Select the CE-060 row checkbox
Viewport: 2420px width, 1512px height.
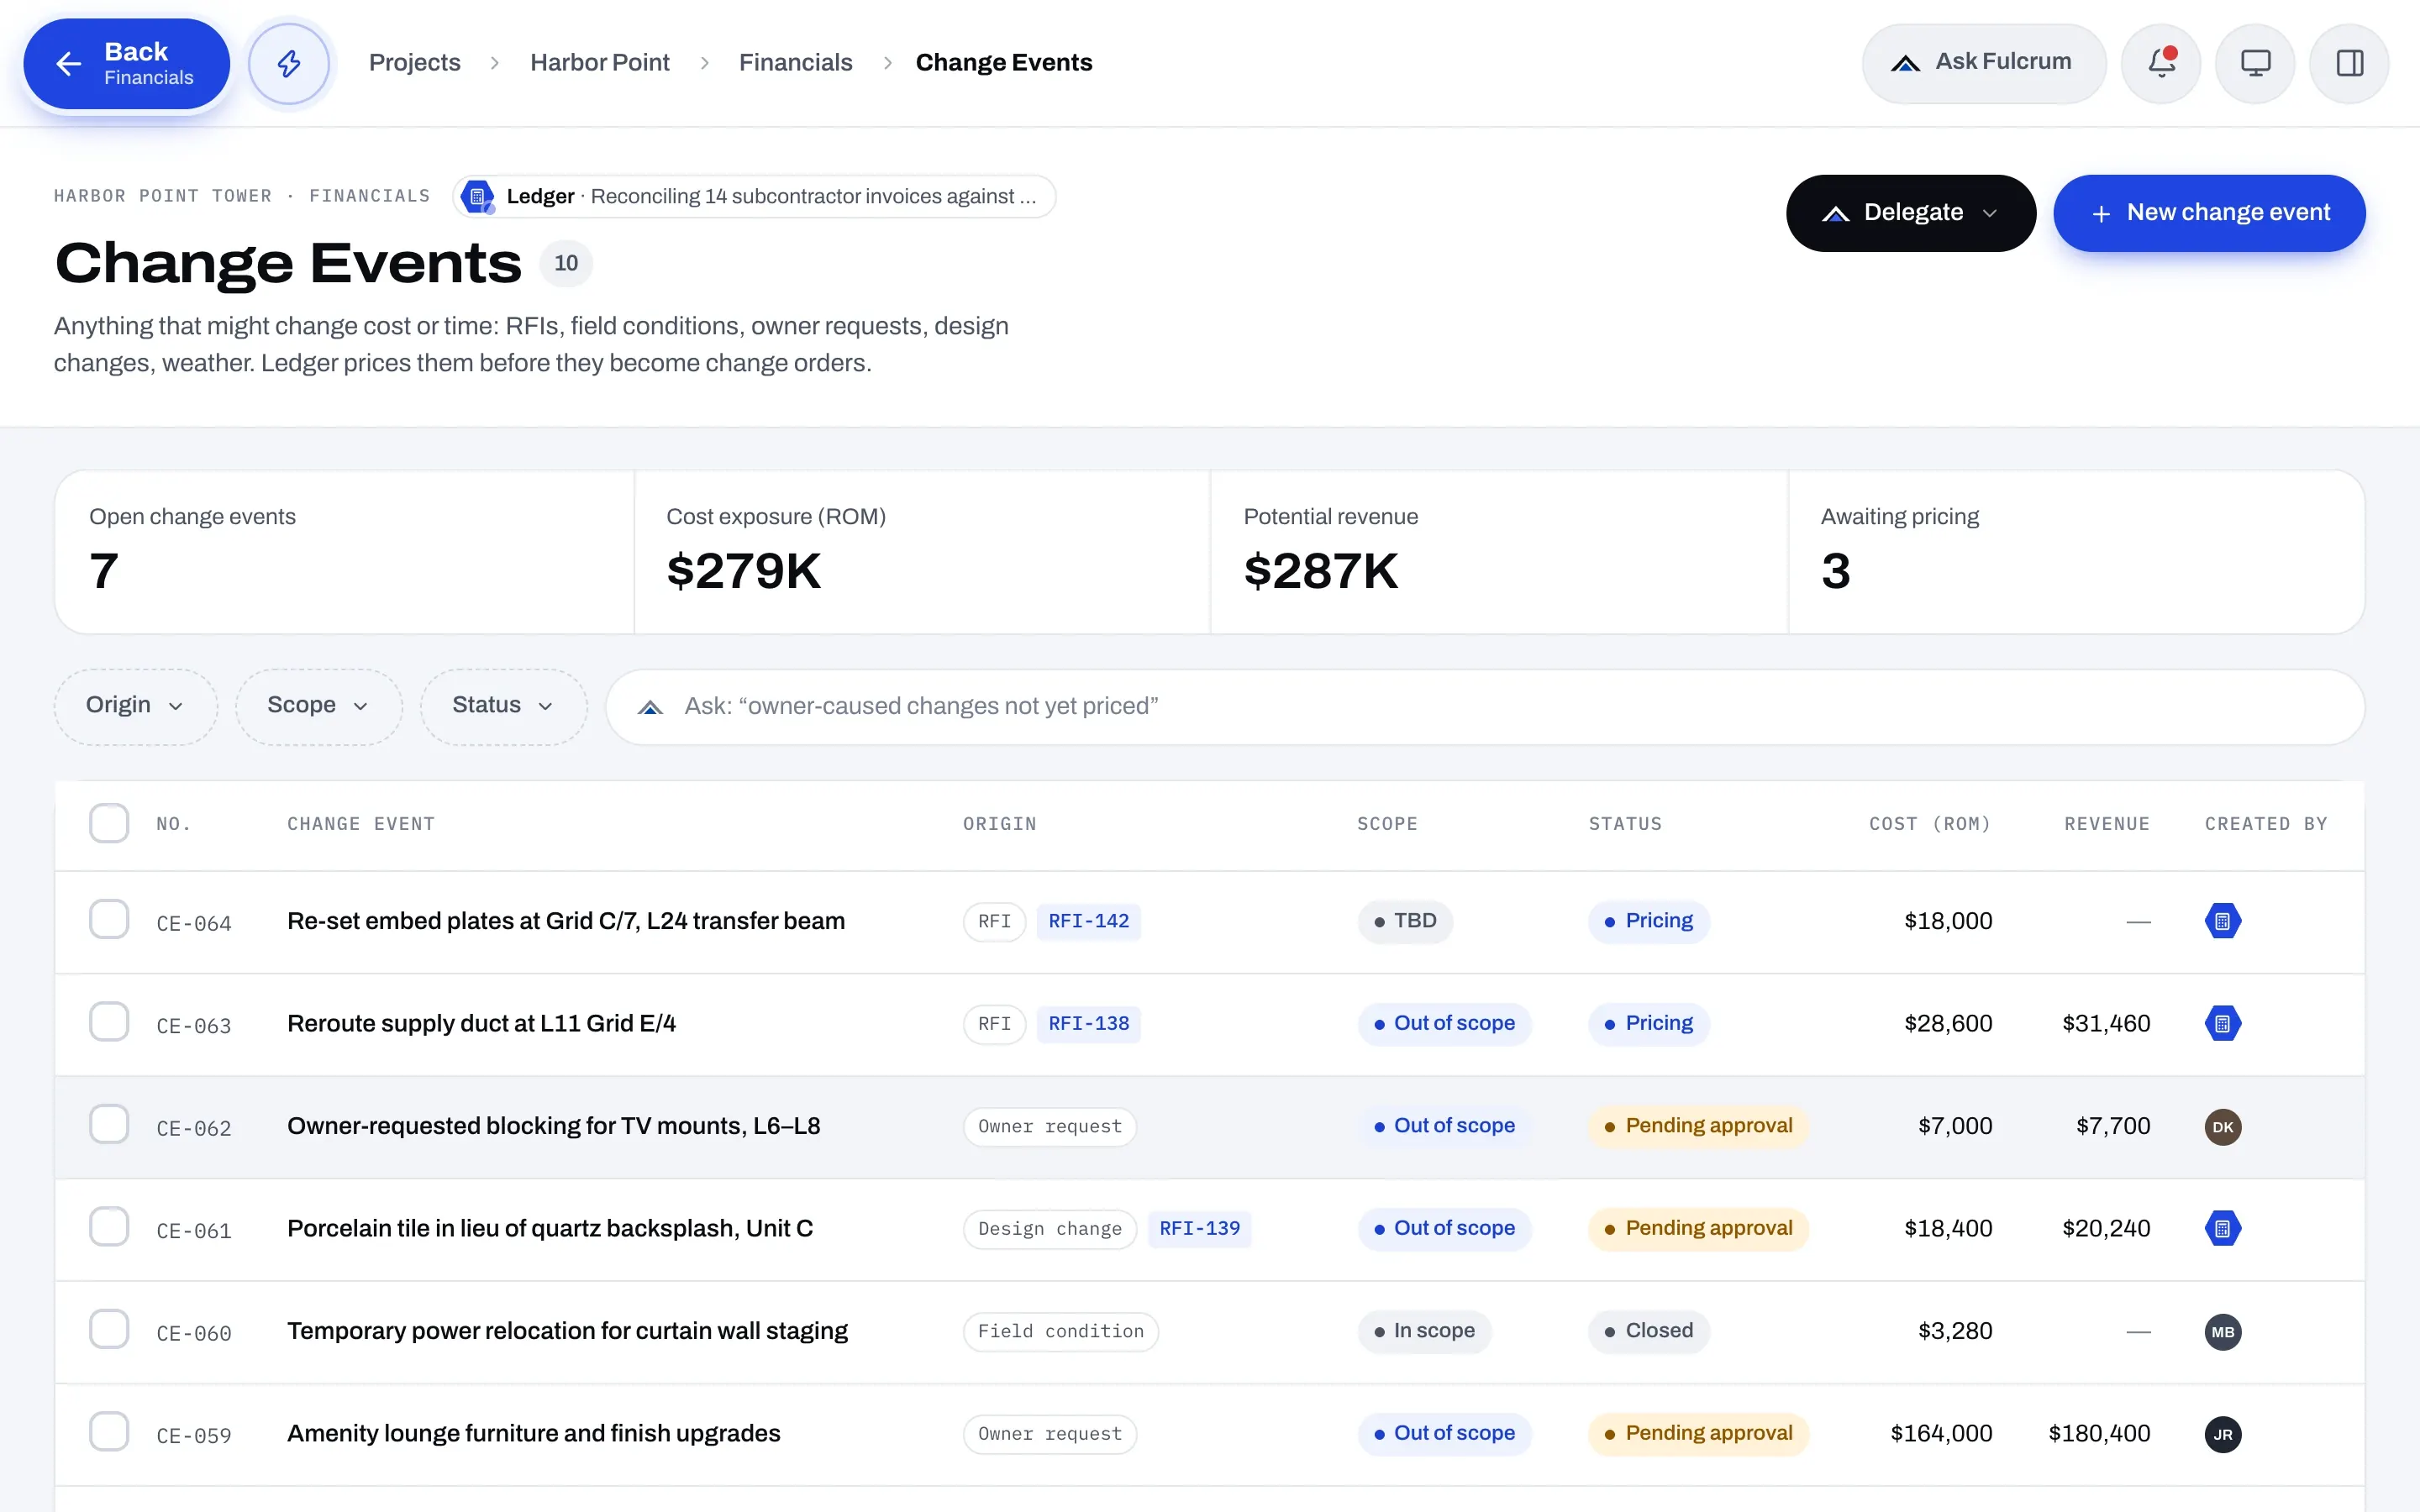point(109,1329)
